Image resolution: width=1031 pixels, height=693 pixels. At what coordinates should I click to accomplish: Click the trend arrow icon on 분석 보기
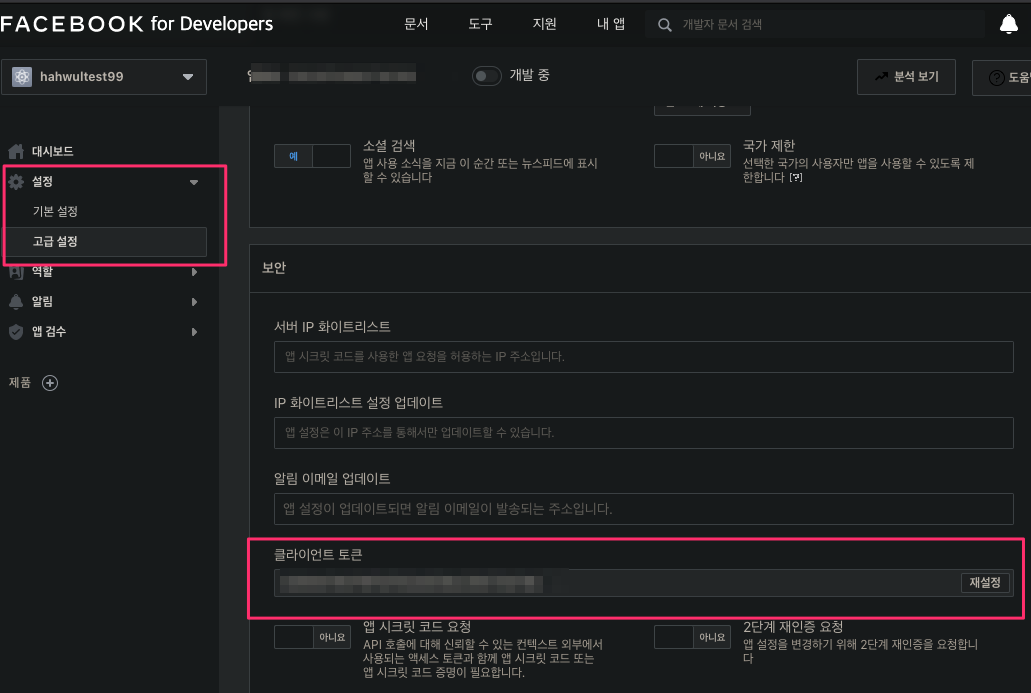coord(881,77)
